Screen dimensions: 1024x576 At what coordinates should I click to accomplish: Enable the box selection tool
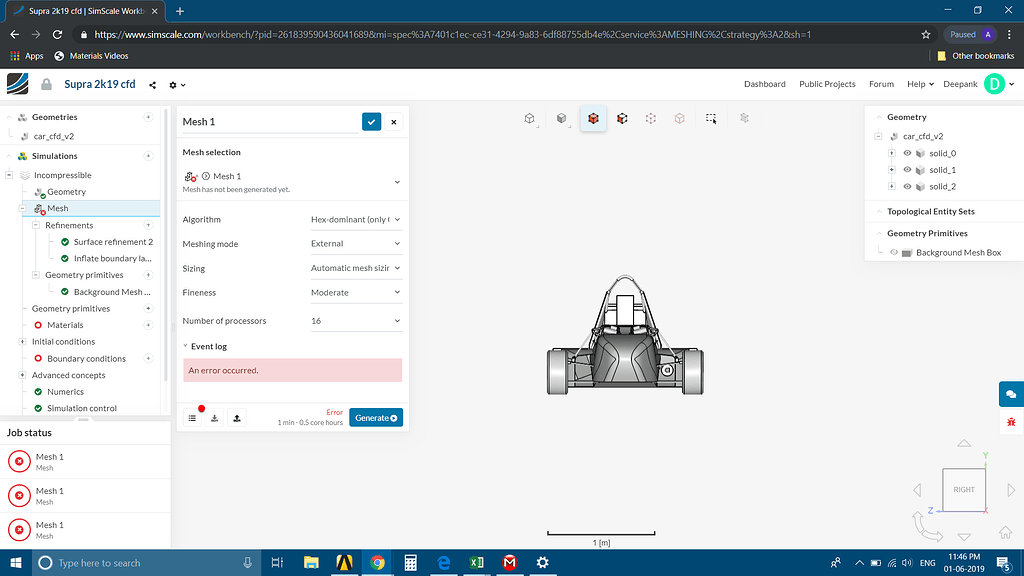click(x=711, y=118)
